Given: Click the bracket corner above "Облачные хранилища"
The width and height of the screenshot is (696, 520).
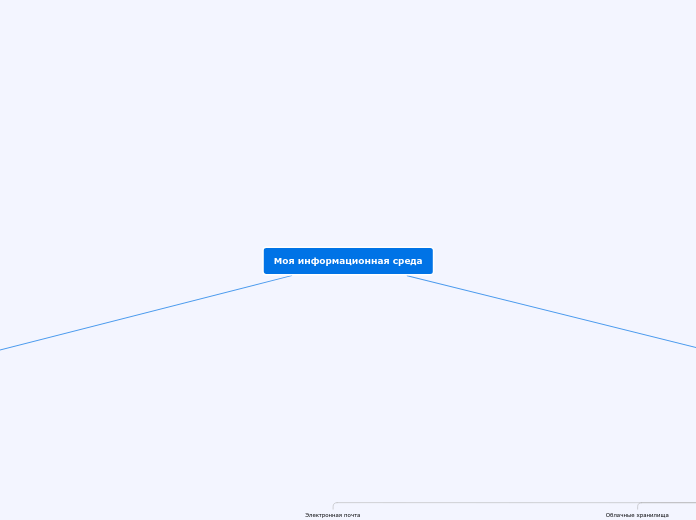Looking at the screenshot, I should click(x=640, y=505).
